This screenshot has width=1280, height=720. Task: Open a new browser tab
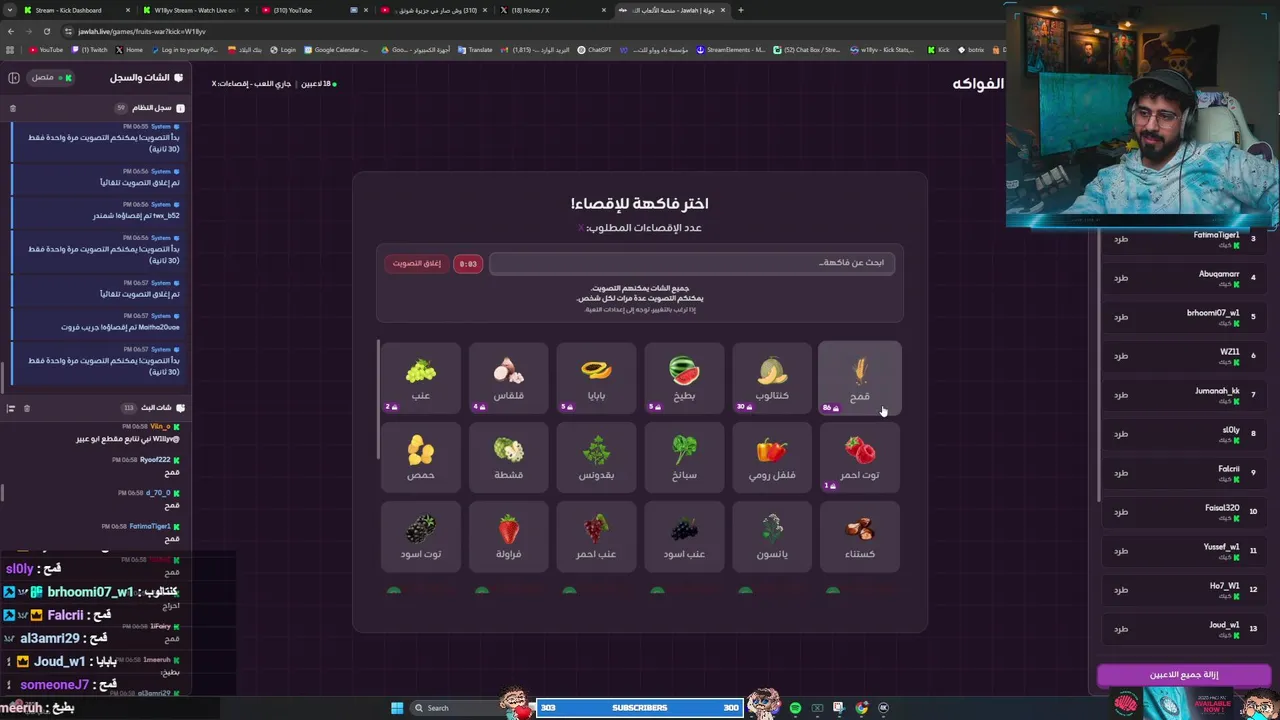[740, 10]
